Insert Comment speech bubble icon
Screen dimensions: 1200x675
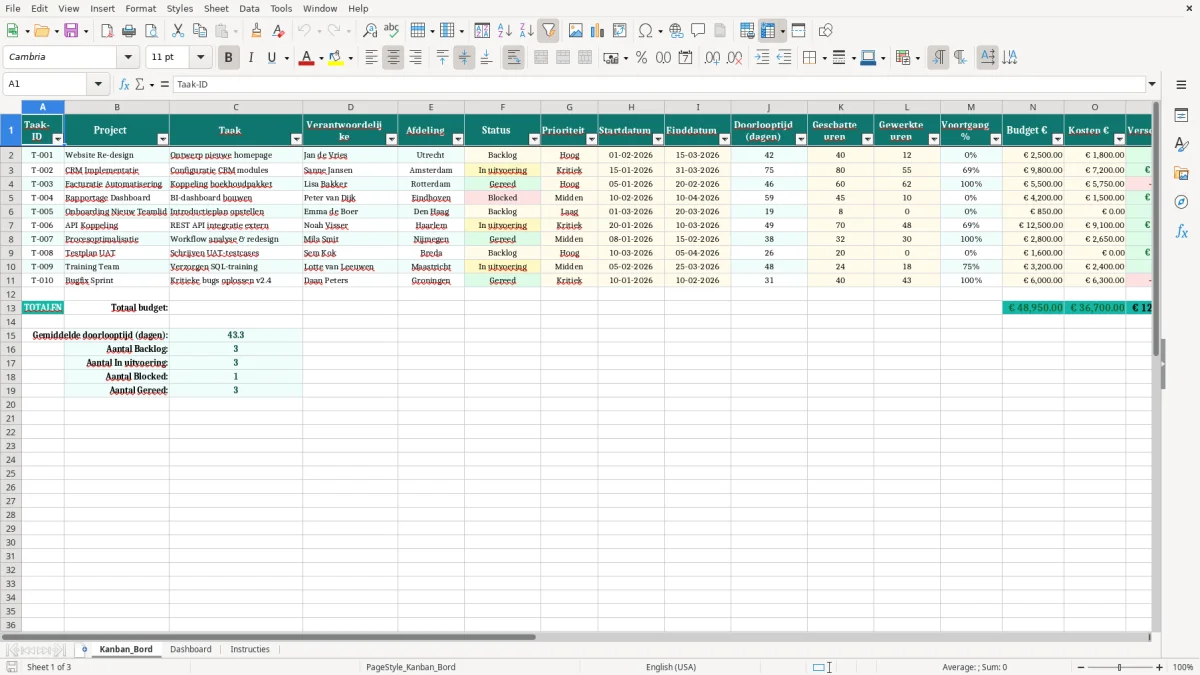(698, 31)
